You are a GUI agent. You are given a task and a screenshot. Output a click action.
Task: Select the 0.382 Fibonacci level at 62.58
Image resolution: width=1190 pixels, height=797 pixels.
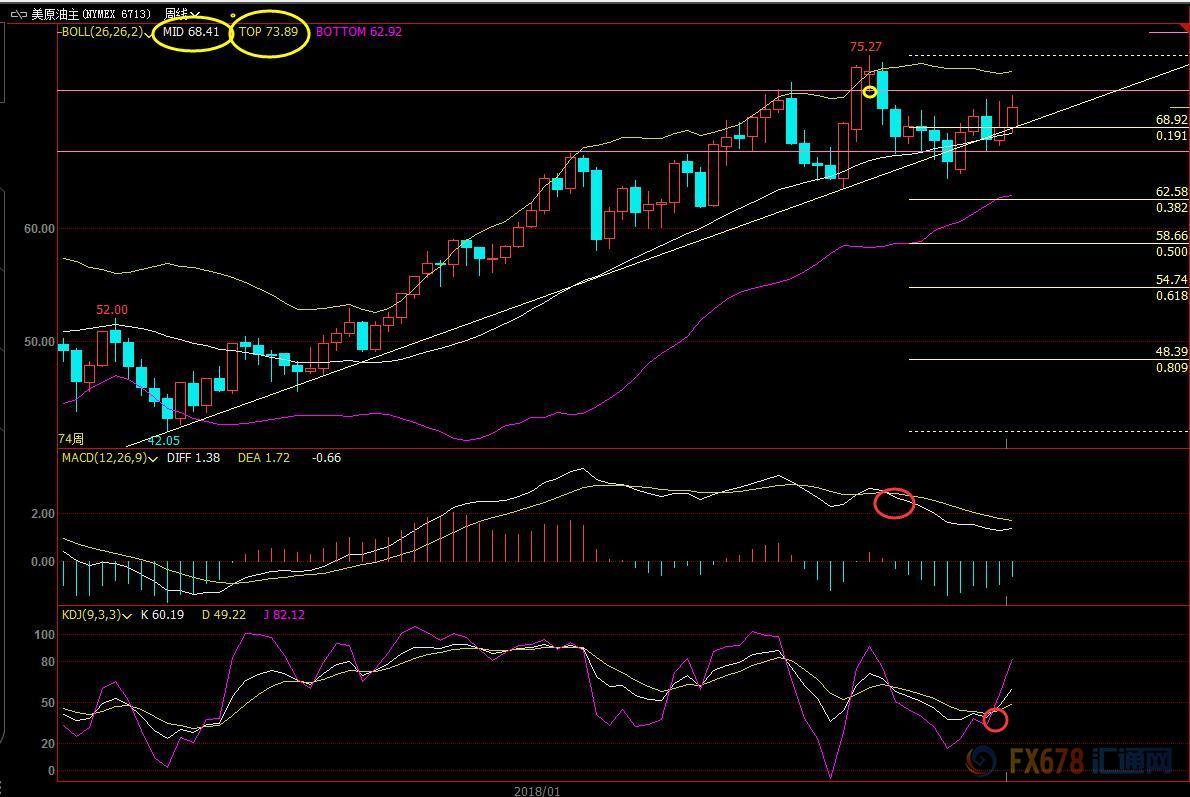pos(1171,208)
